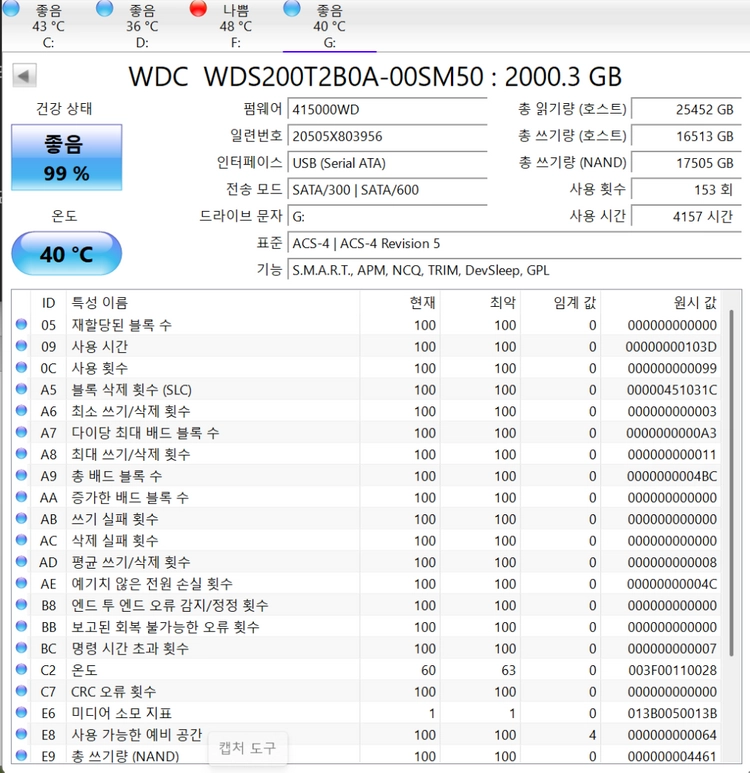The image size is (750, 773).
Task: Click total host writes value 16513 GB
Action: click(x=686, y=136)
